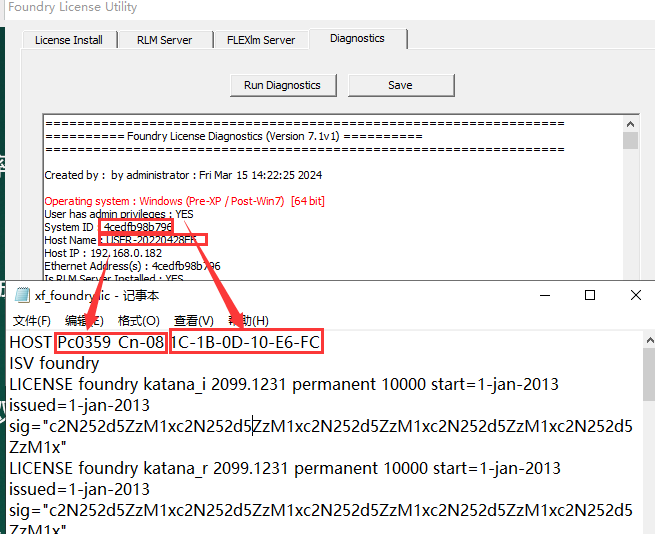Click the host name Pc0359 Cn-08 text
Image resolution: width=655 pixels, height=534 pixels.
111,342
